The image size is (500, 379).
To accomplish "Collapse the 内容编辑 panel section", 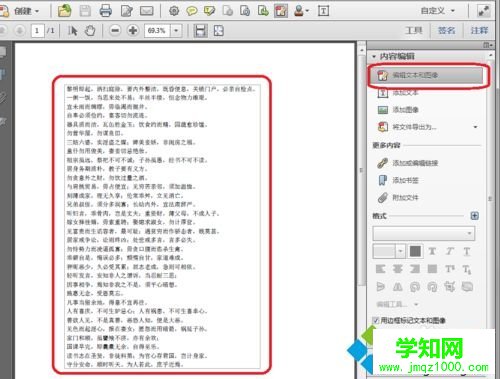I will [x=374, y=56].
